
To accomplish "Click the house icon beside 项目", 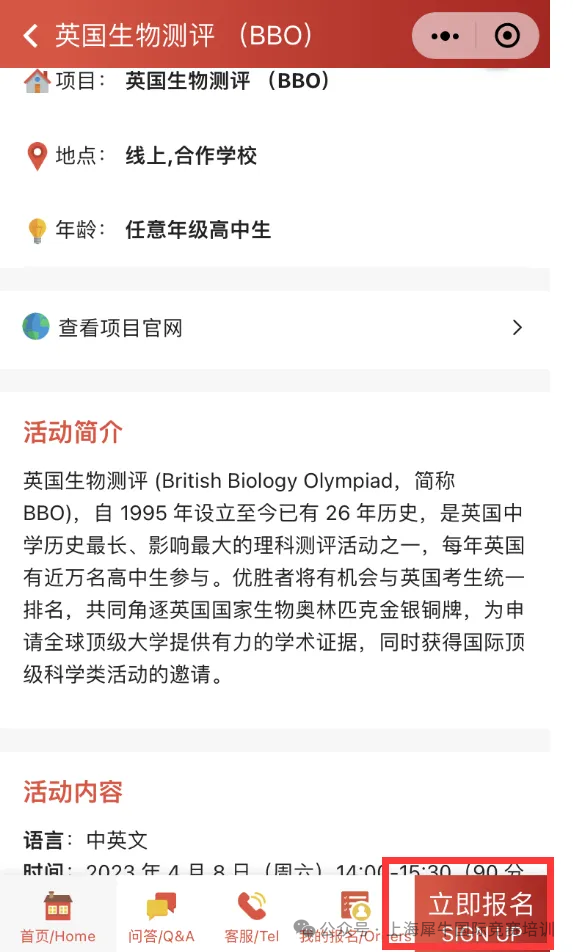I will click(x=37, y=81).
